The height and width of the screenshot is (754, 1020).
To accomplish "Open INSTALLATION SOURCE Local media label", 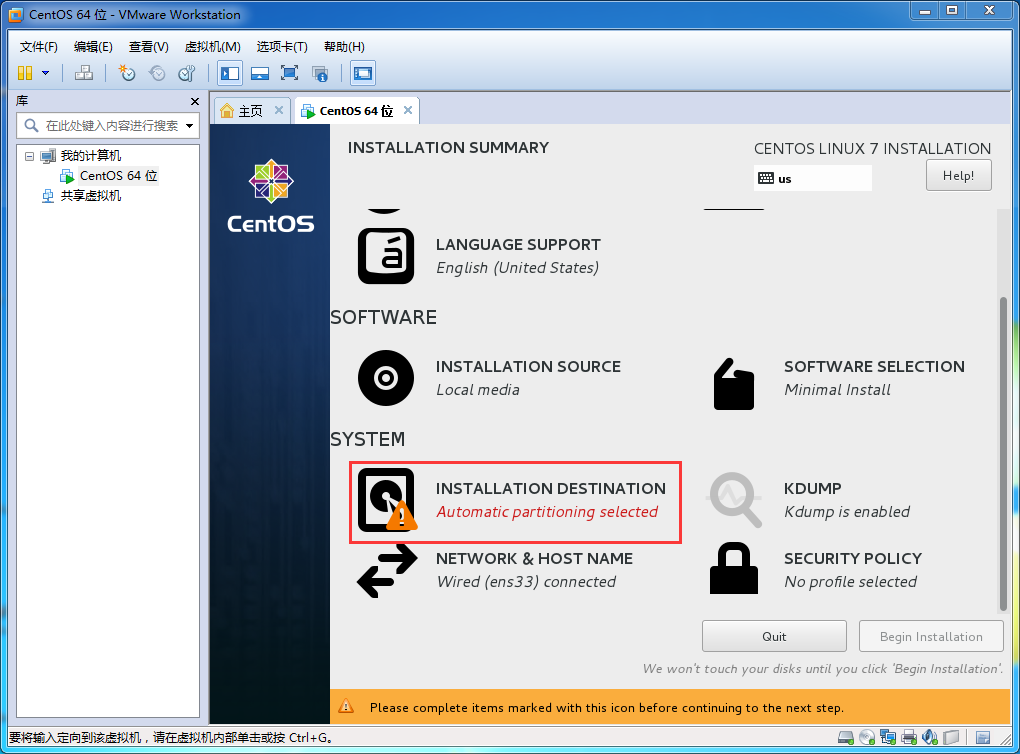I will coord(528,378).
